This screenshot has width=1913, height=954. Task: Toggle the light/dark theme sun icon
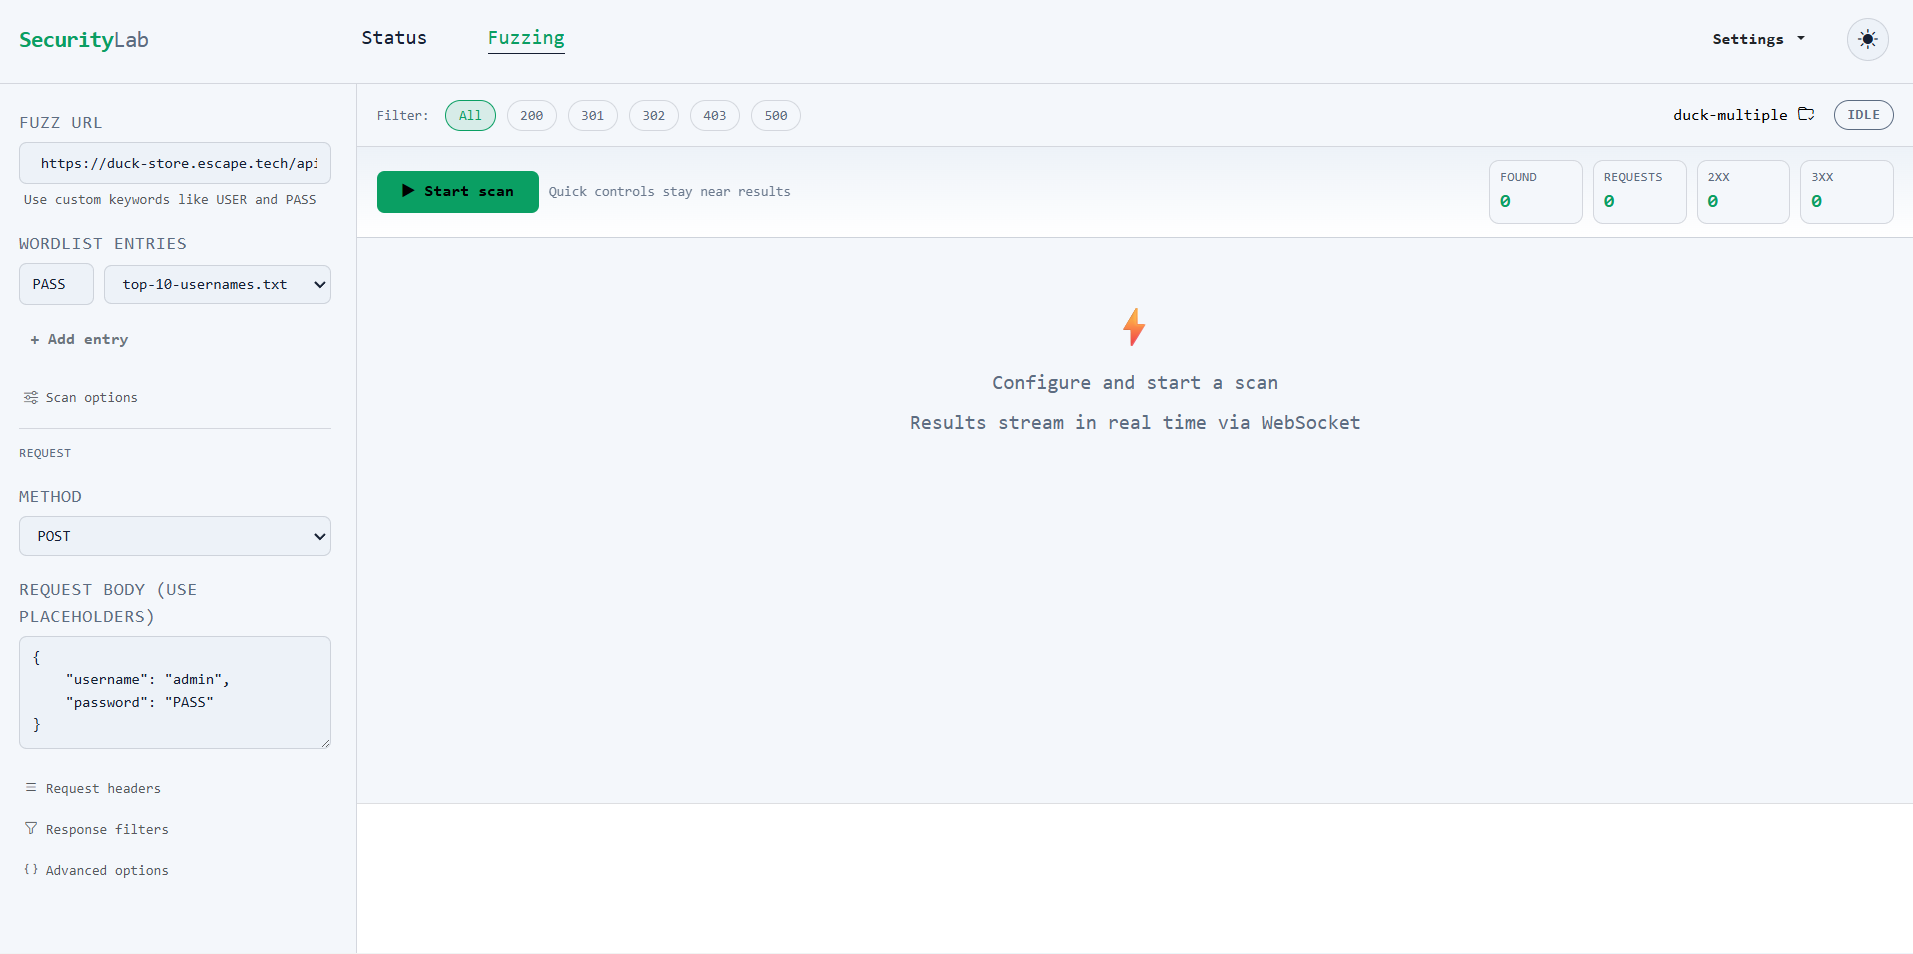pyautogui.click(x=1867, y=39)
